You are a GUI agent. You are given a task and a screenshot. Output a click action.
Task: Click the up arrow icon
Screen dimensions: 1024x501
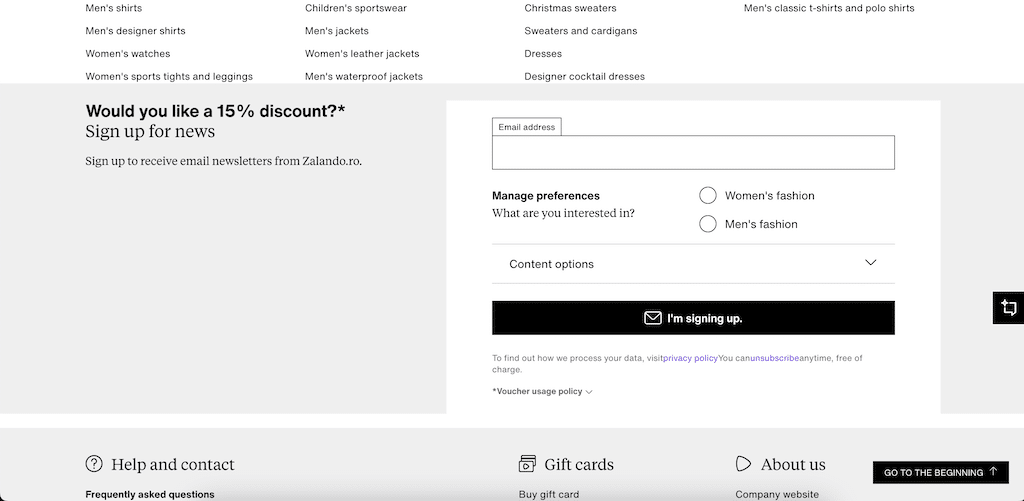pos(993,472)
